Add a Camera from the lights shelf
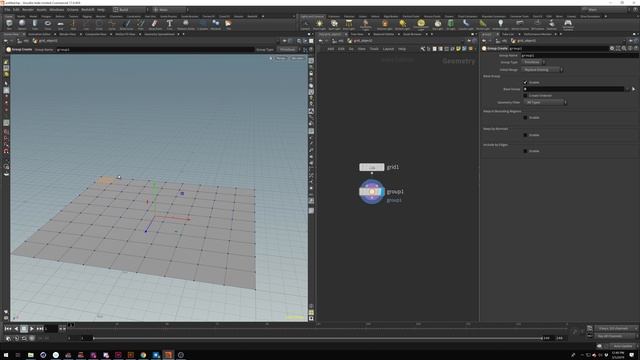Screen dimensions: 640x360 tap(305, 24)
